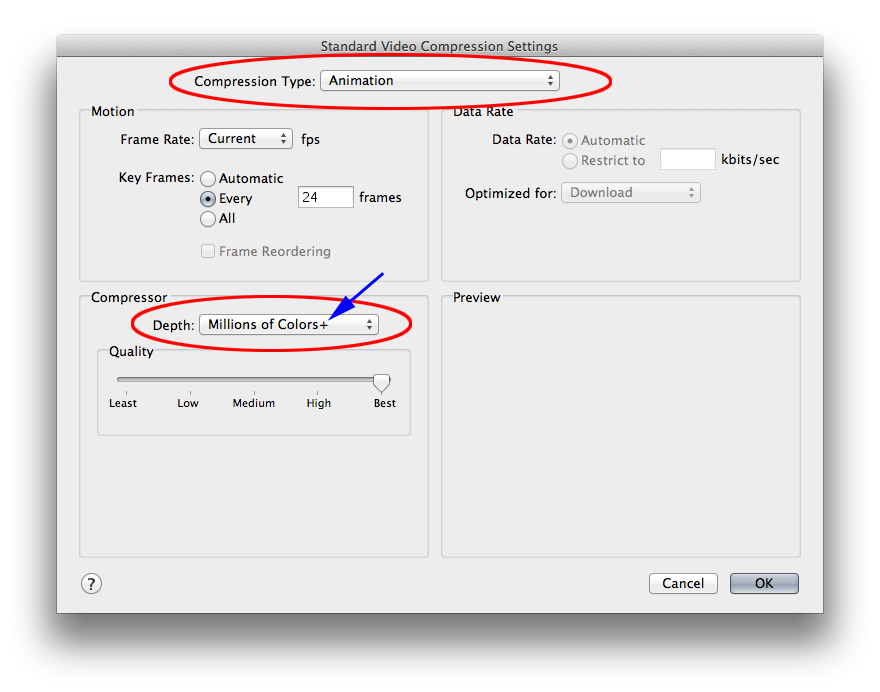
Task: Click the fps unit label
Action: [x=310, y=139]
